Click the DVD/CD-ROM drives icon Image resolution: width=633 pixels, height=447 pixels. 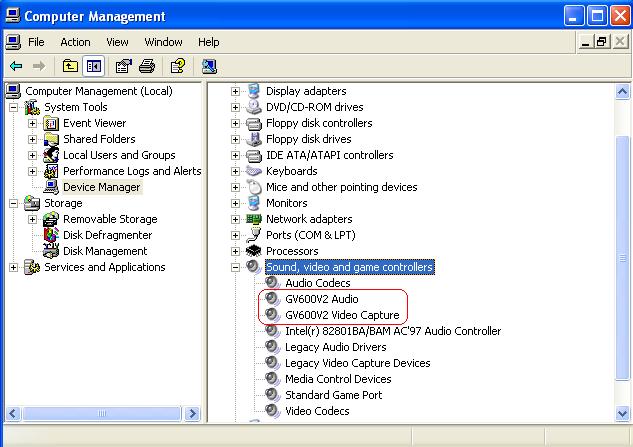click(x=254, y=107)
